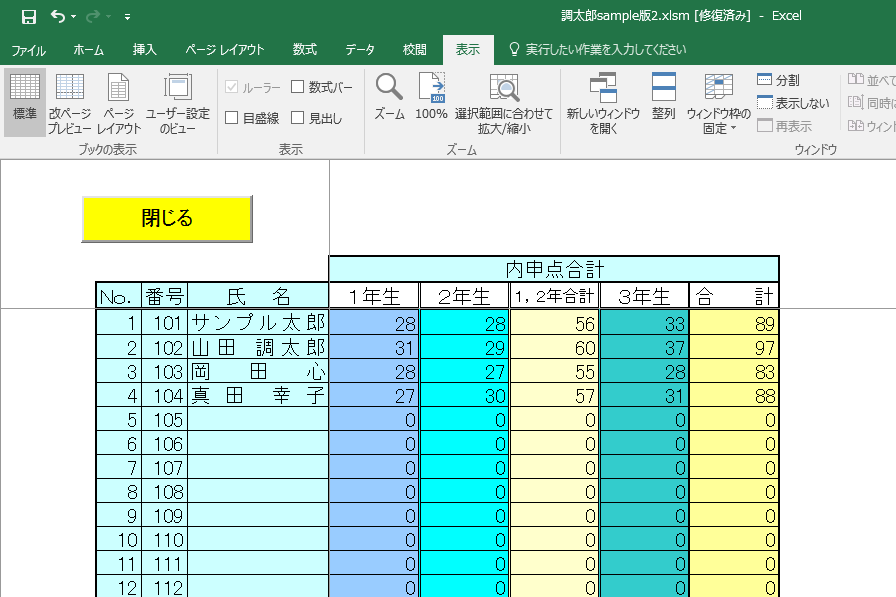Viewport: 896px width, 597px height.
Task: Open the ズーム magnifier dialog
Action: (x=389, y=97)
